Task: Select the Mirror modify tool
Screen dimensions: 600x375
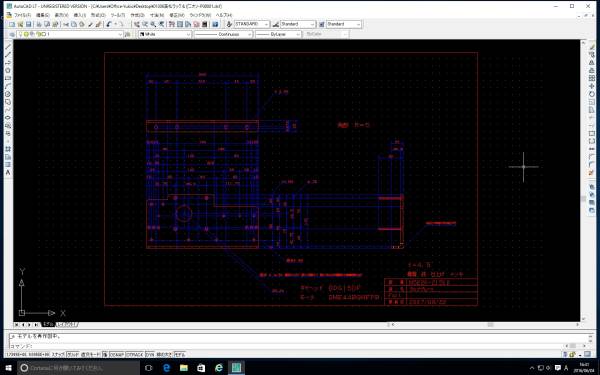Action: click(592, 62)
